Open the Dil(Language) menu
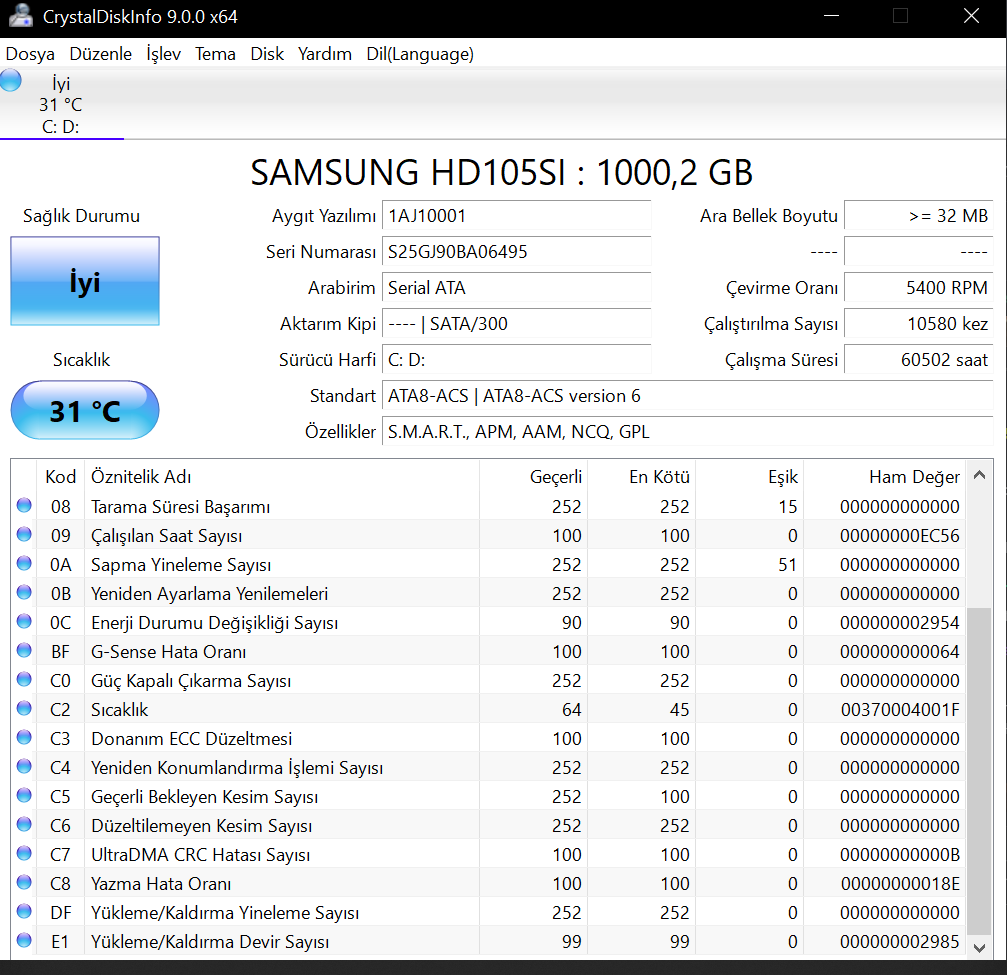 420,54
